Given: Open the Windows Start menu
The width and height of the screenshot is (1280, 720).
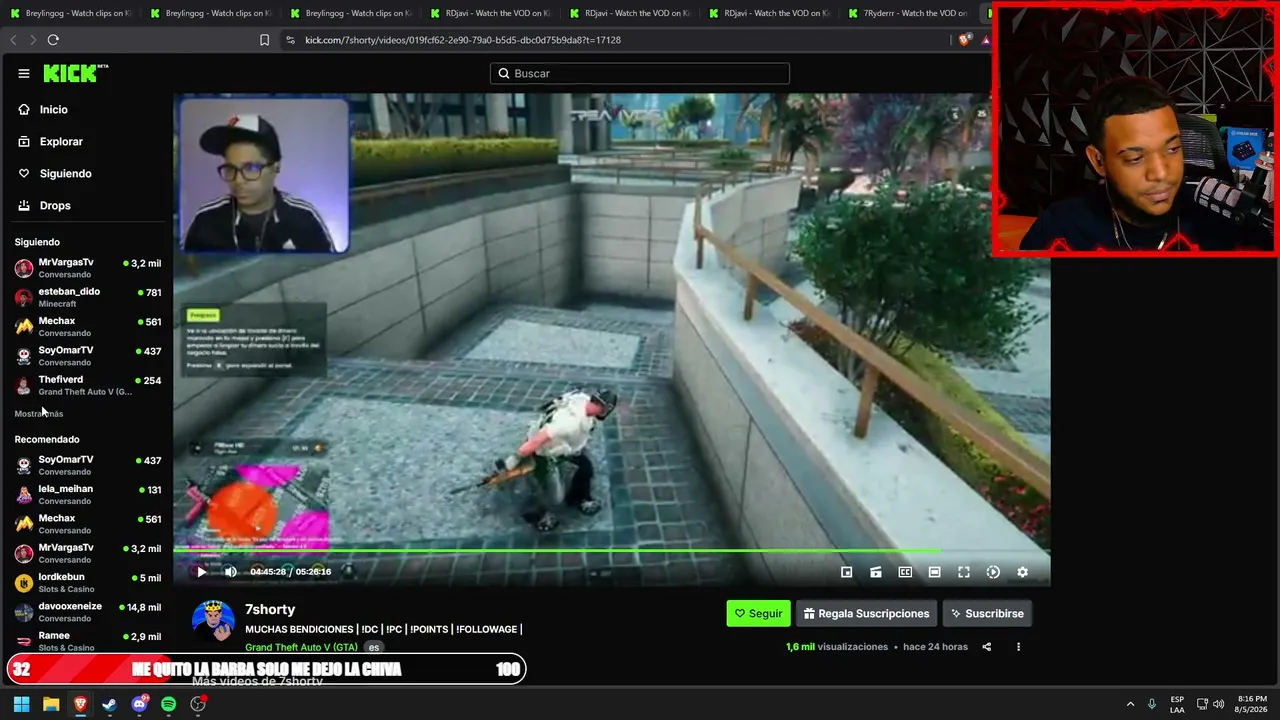Looking at the screenshot, I should pyautogui.click(x=21, y=704).
